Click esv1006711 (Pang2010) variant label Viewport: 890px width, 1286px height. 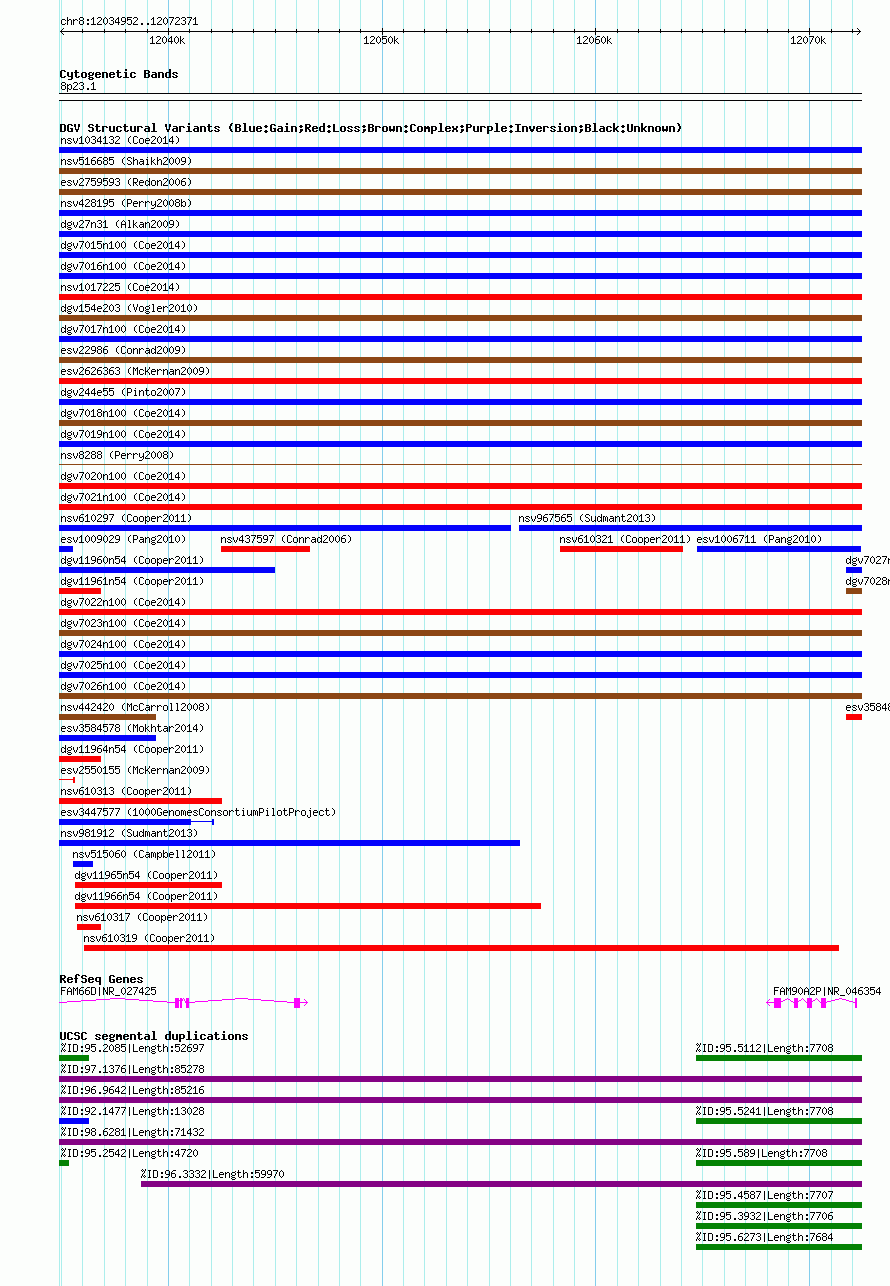[x=760, y=539]
